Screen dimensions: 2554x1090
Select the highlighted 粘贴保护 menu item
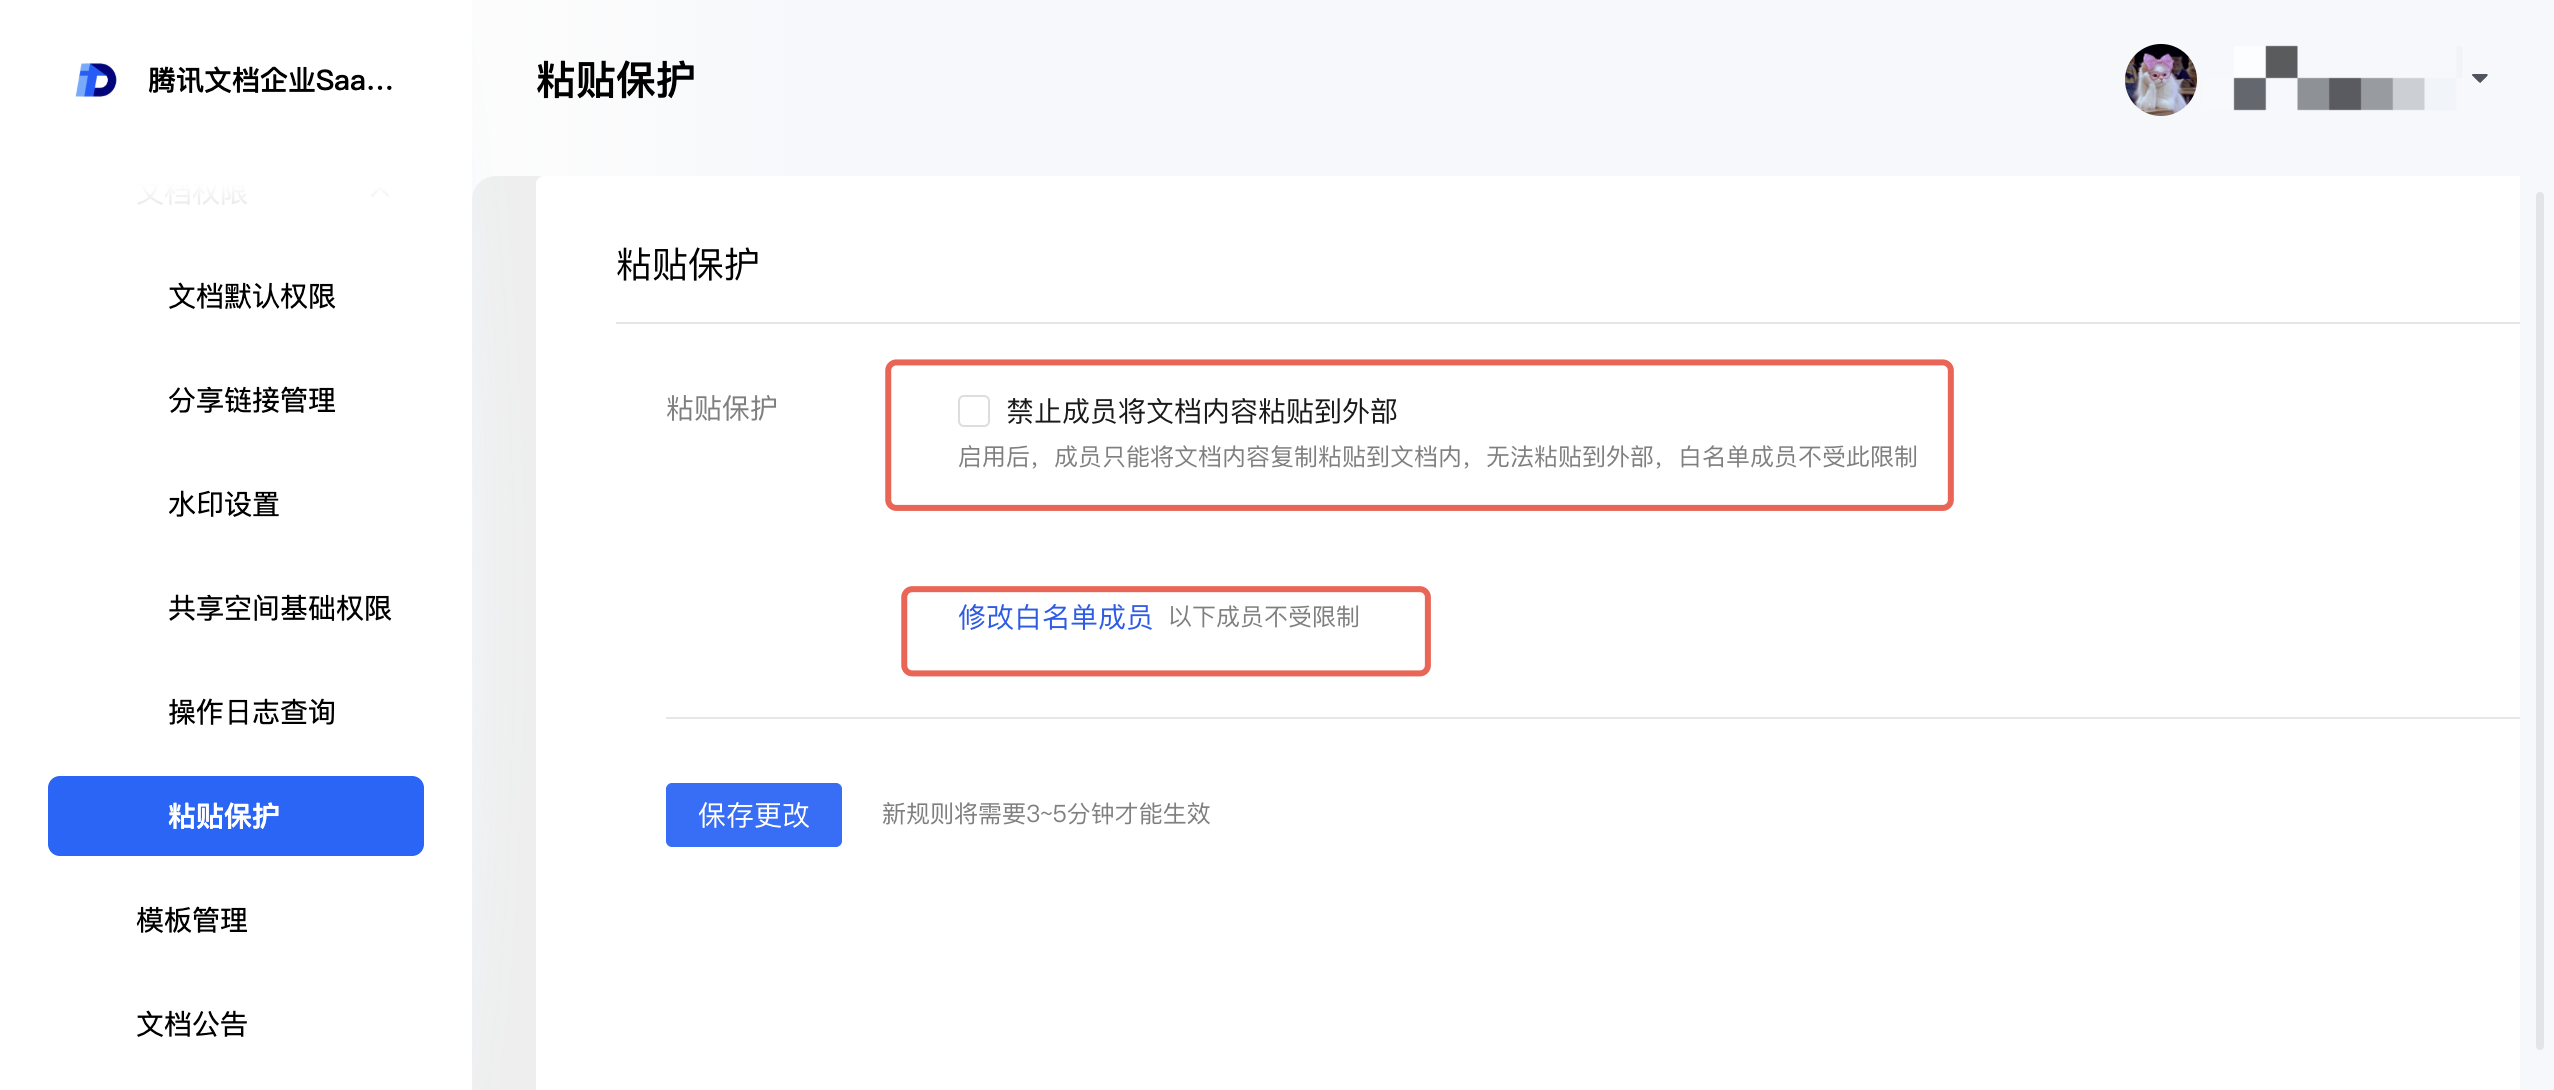click(236, 816)
